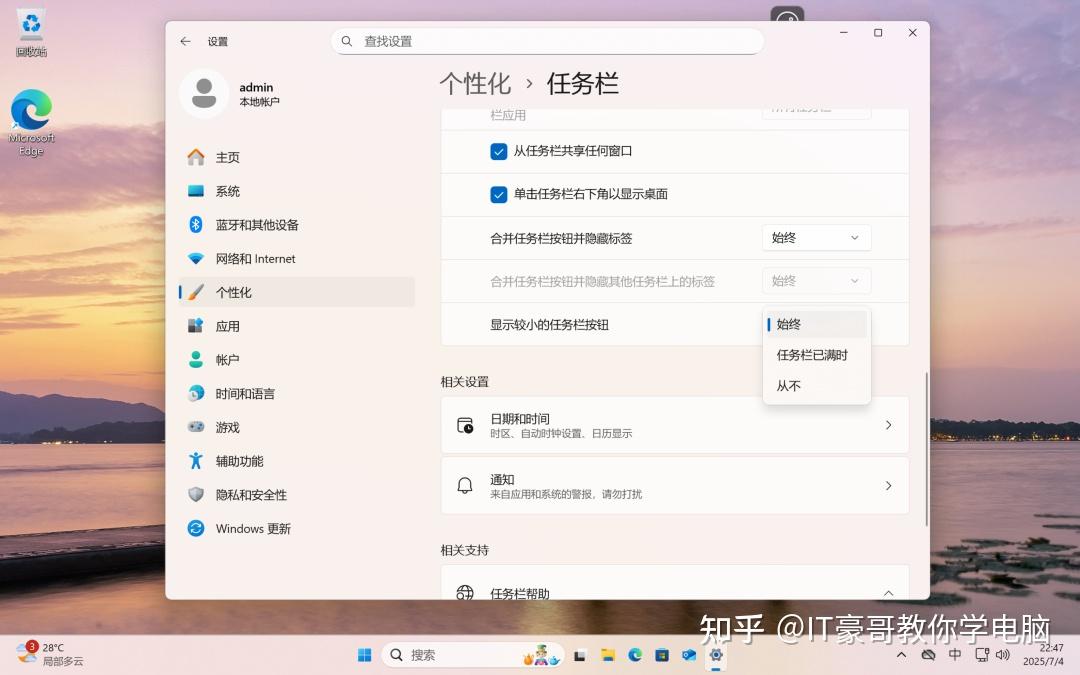Open the Windows Start button
1080x675 pixels.
[x=364, y=655]
